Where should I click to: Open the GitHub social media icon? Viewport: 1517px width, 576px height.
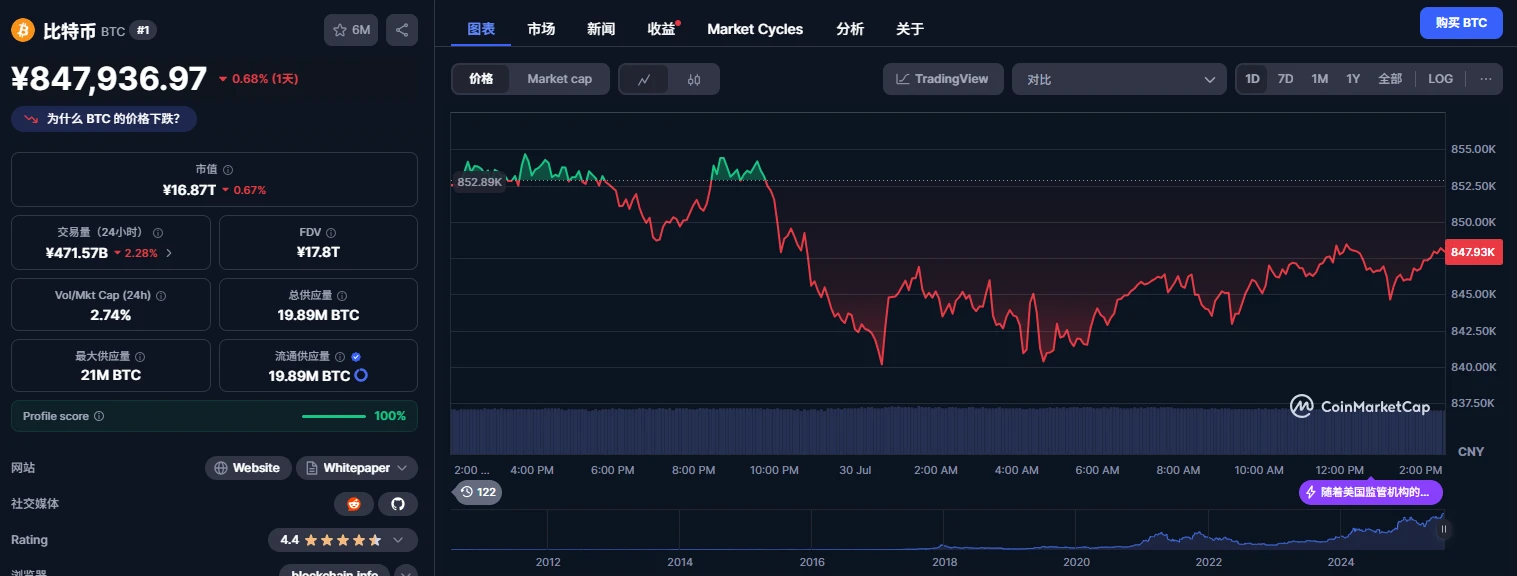tap(397, 504)
